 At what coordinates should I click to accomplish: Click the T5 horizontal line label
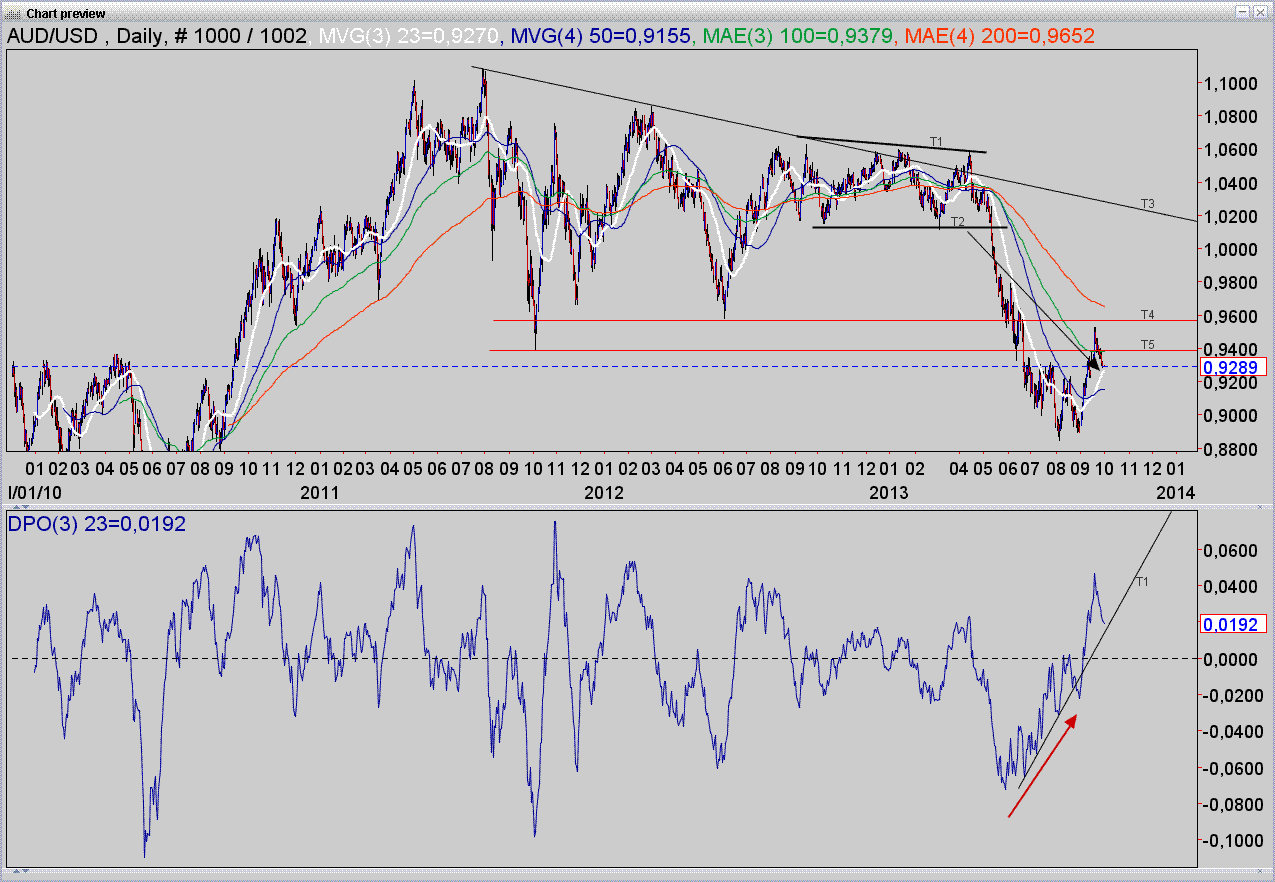pyautogui.click(x=1148, y=344)
